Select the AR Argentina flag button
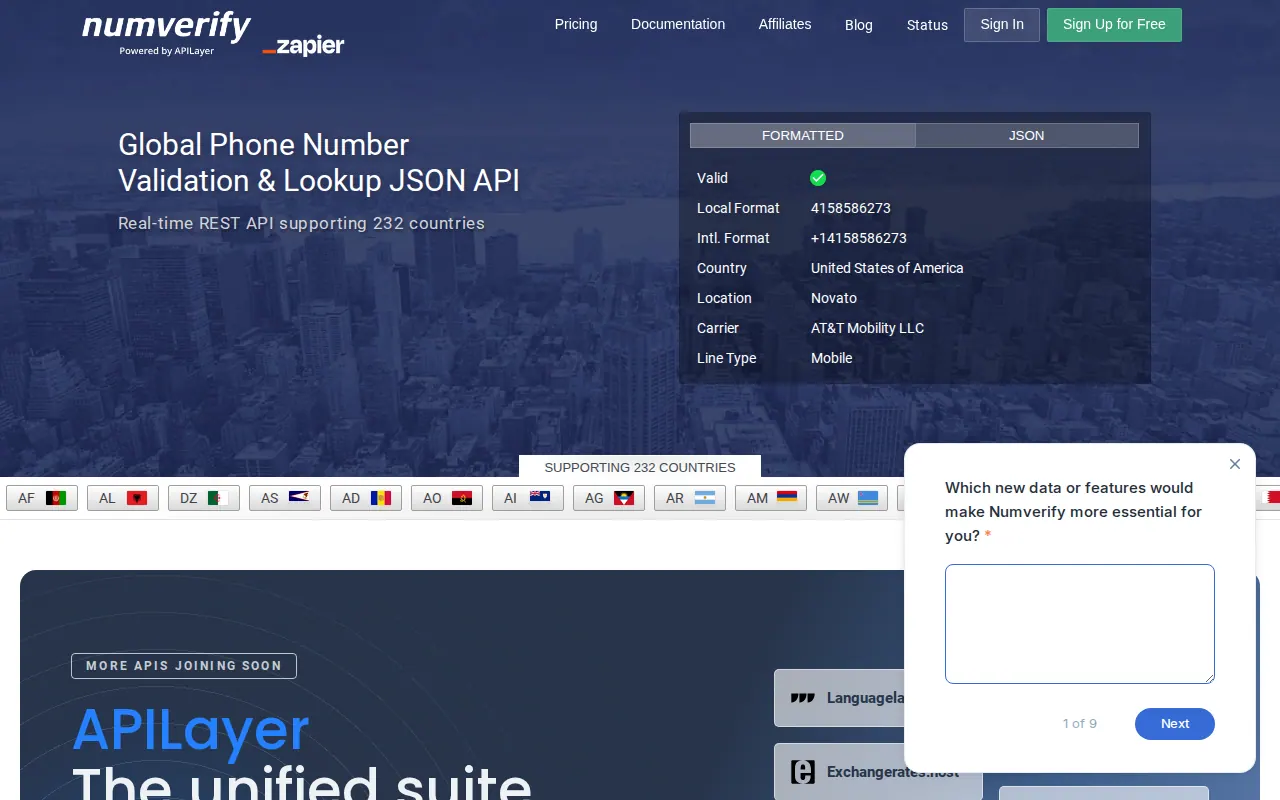 pos(690,498)
